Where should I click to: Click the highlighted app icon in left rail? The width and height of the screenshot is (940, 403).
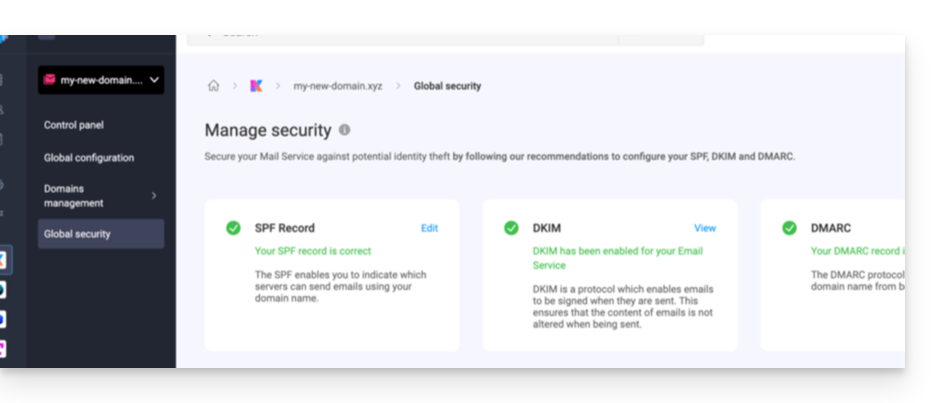[2, 260]
